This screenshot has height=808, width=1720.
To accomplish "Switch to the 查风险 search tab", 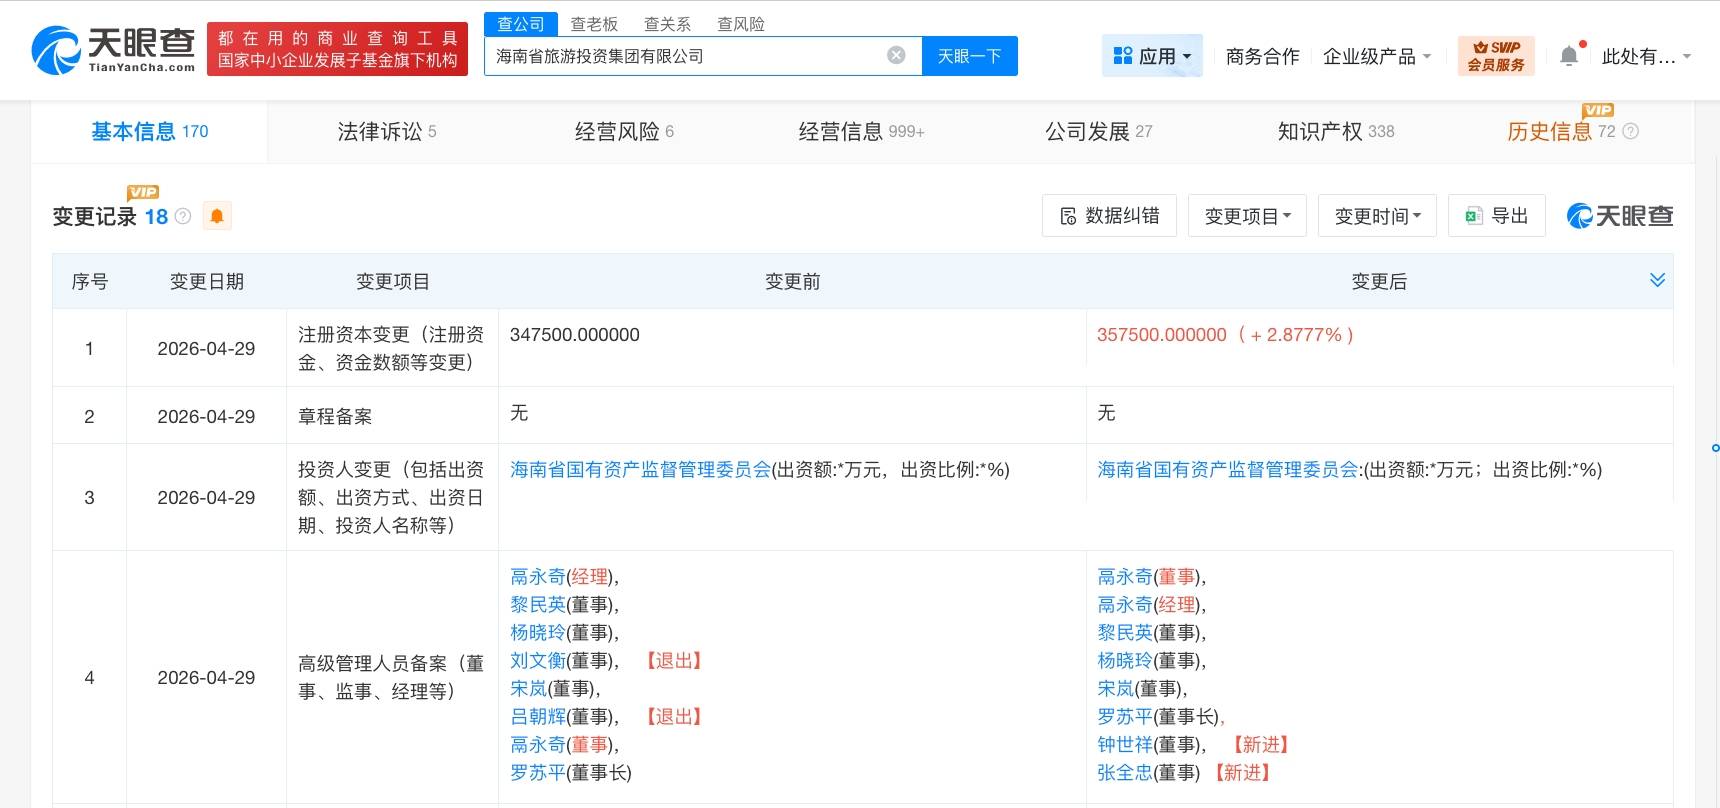I will 741,24.
